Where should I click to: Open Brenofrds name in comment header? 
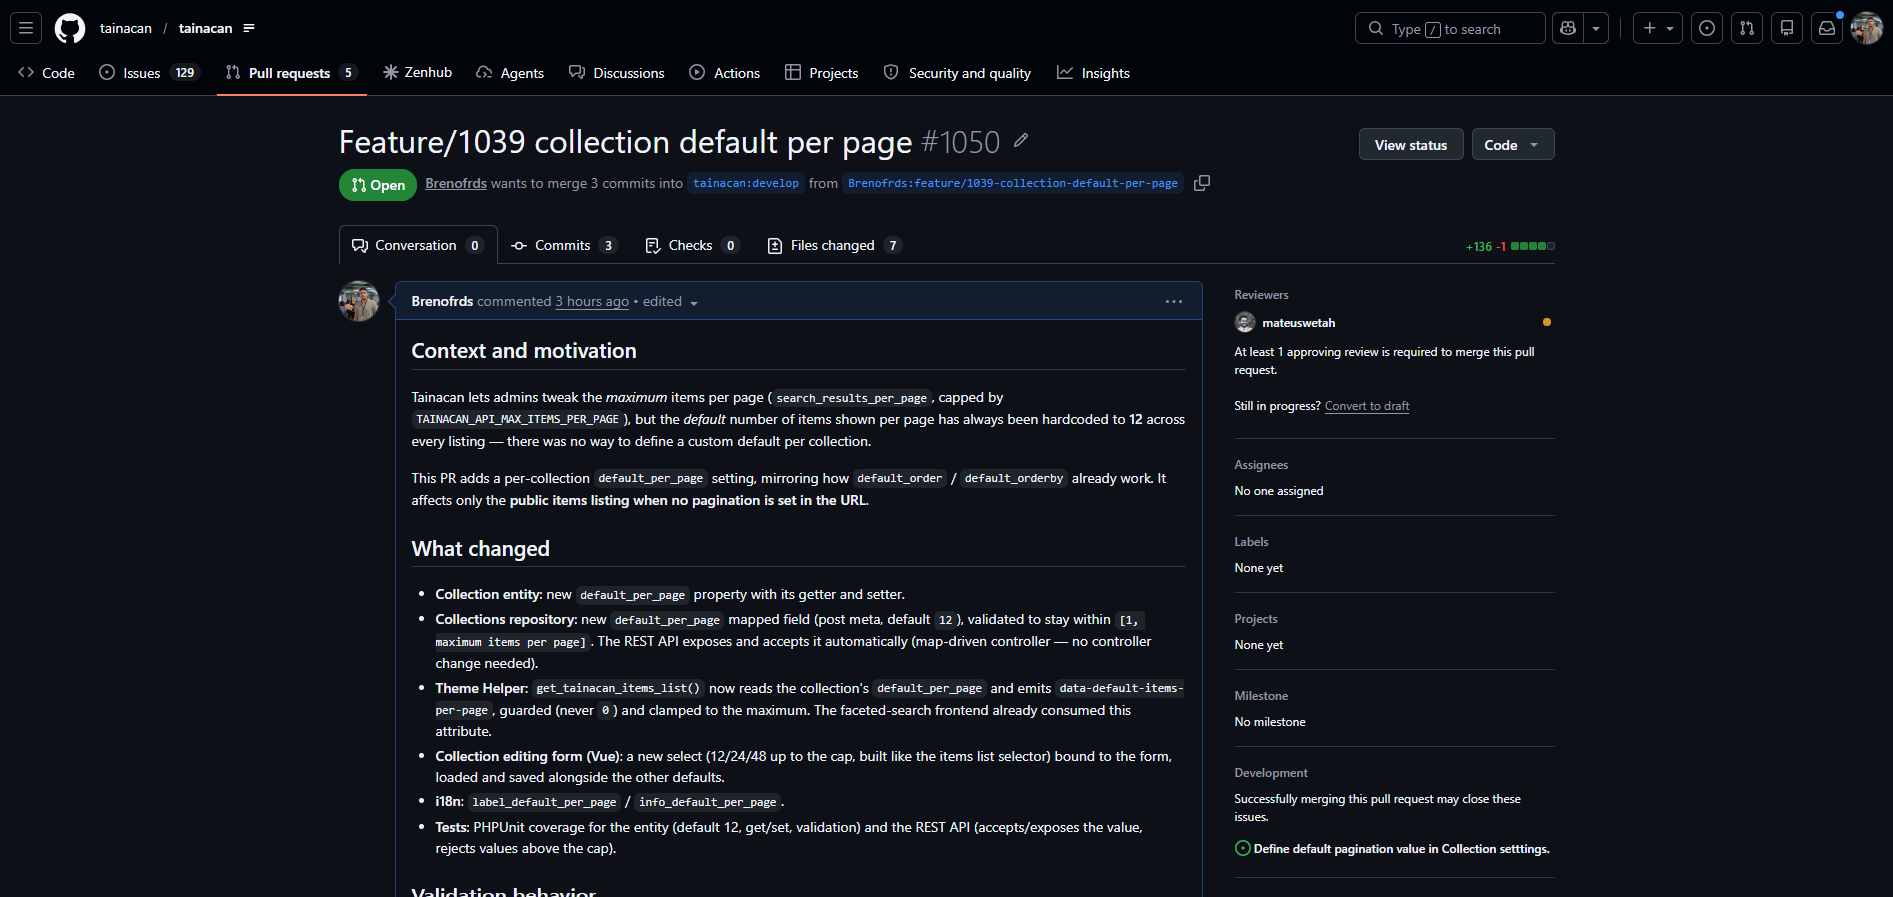[x=442, y=301]
